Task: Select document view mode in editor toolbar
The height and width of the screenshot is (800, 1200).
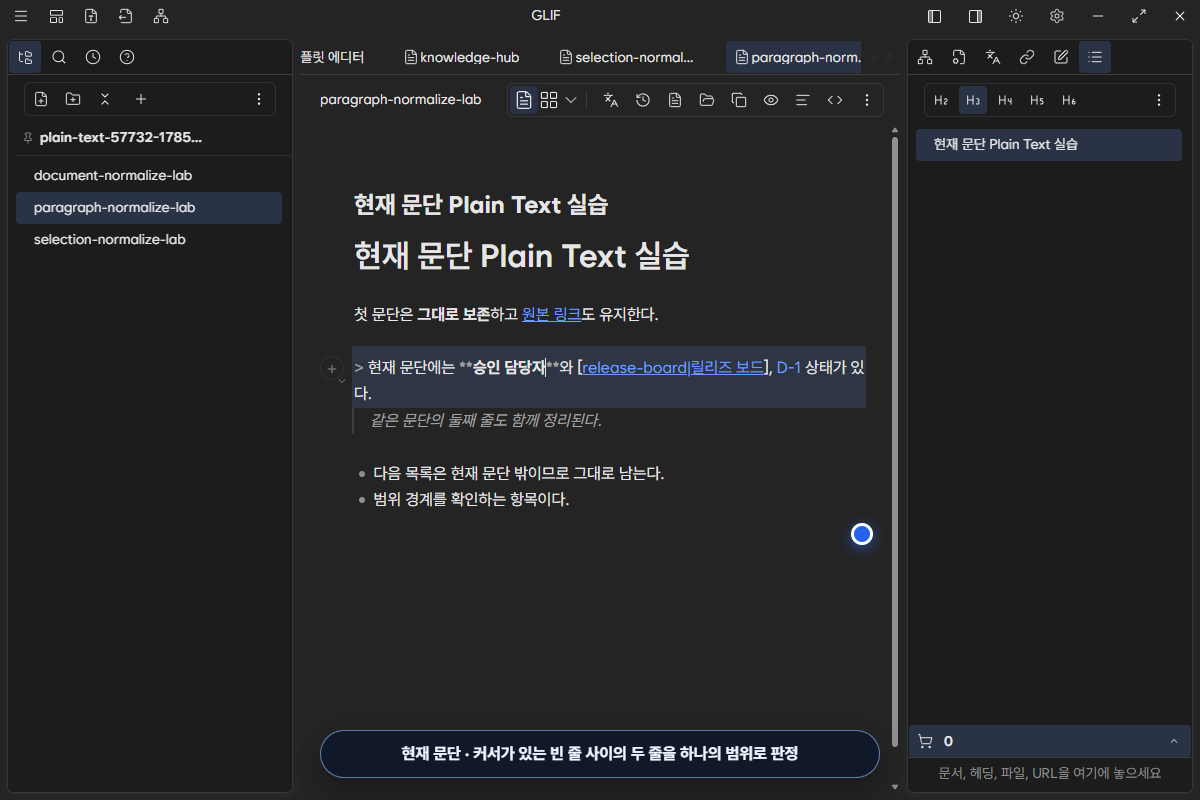Action: pyautogui.click(x=524, y=100)
